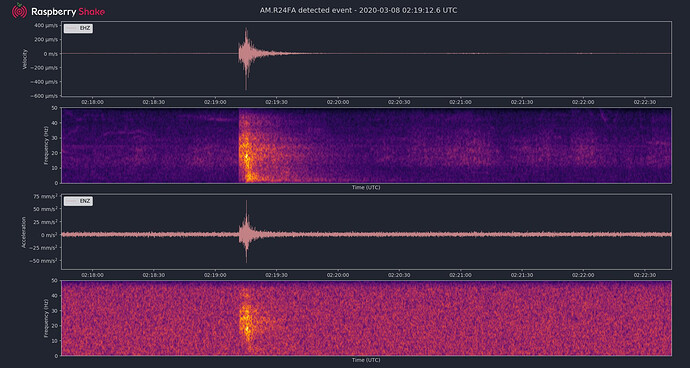Click the Velocity axis label
Viewport: 690px width, 368px height.
[26, 59]
